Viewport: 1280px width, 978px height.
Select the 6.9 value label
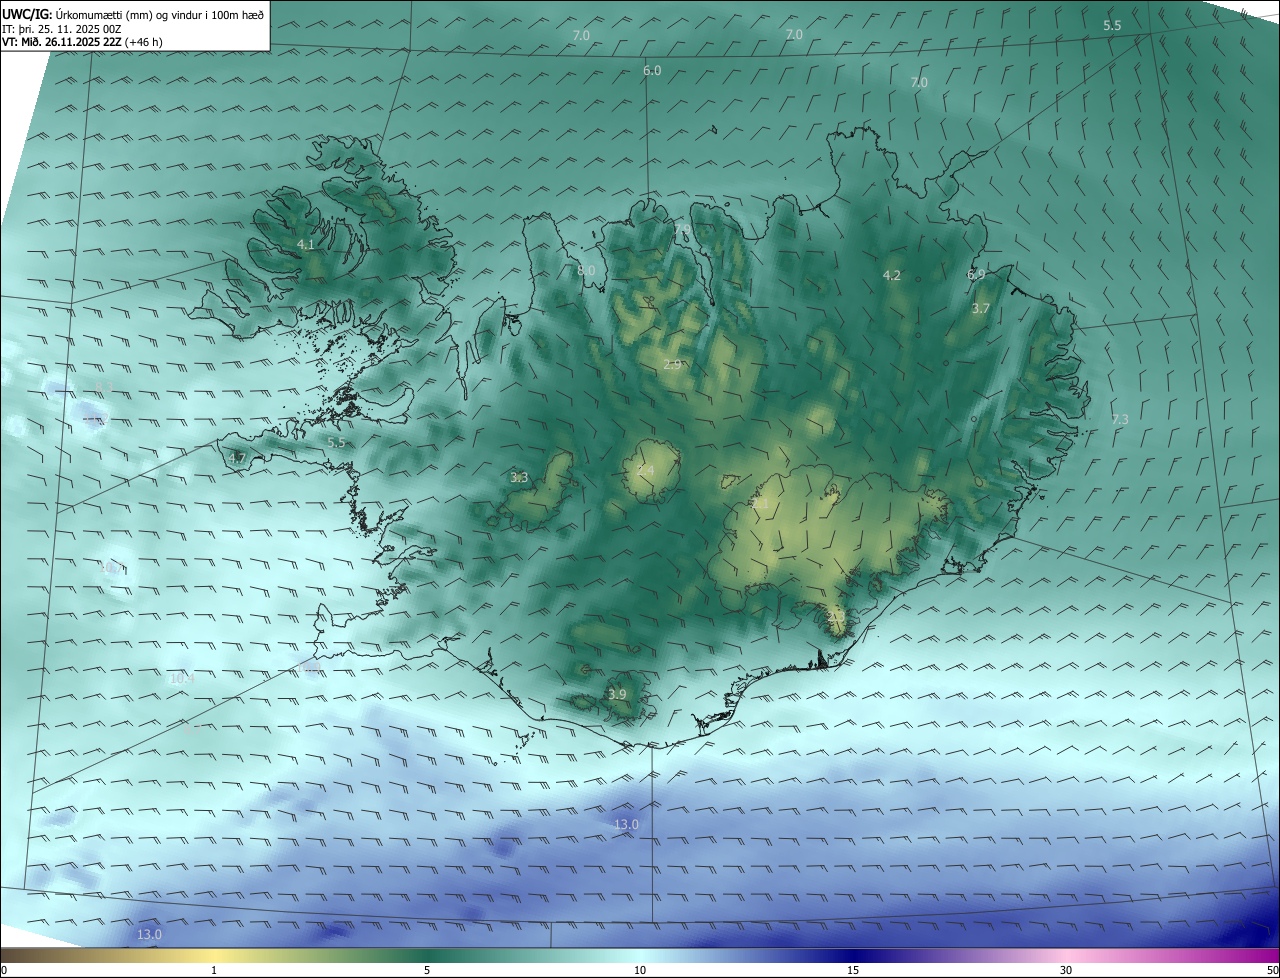tap(976, 274)
